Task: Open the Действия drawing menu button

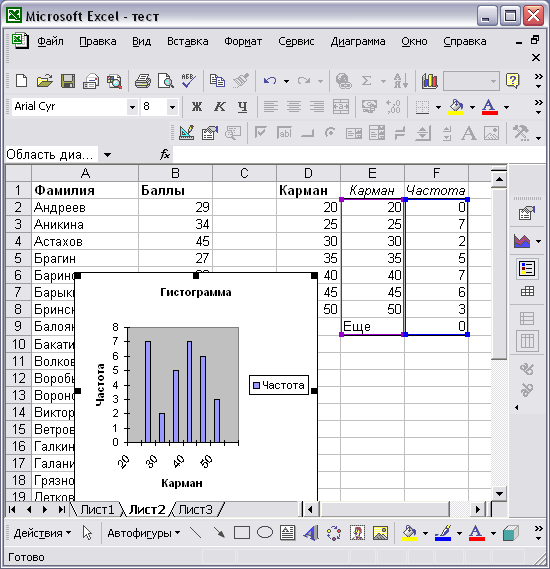Action: click(x=42, y=533)
